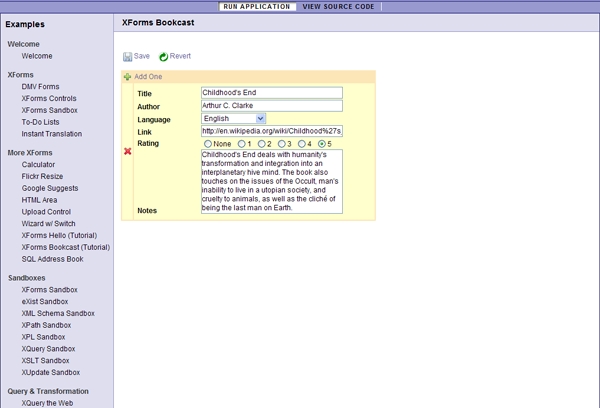Open XQuery the Web link
This screenshot has height=408, width=600.
coord(47,403)
